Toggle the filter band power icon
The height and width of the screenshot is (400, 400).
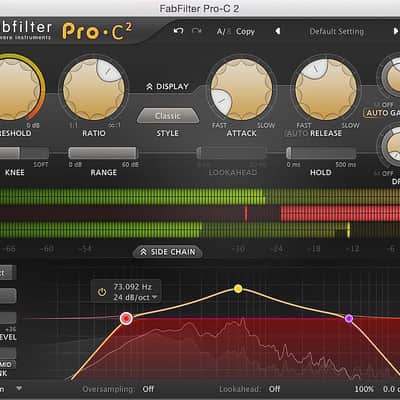pyautogui.click(x=102, y=292)
